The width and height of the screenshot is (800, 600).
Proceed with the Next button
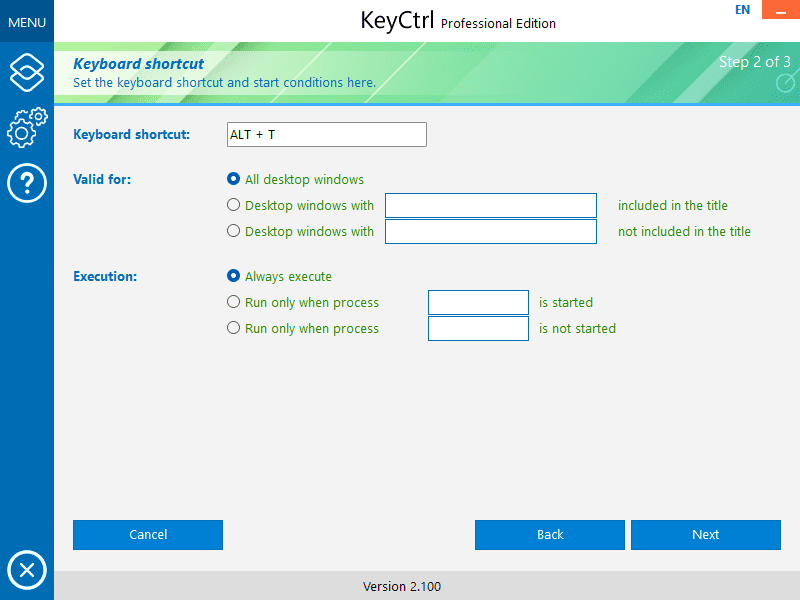[x=706, y=535]
